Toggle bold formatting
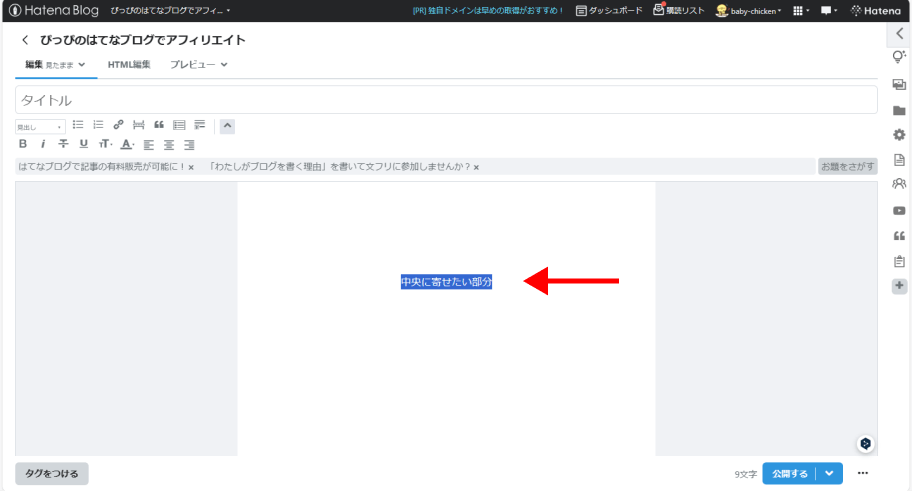This screenshot has width=912, height=491. pos(23,144)
